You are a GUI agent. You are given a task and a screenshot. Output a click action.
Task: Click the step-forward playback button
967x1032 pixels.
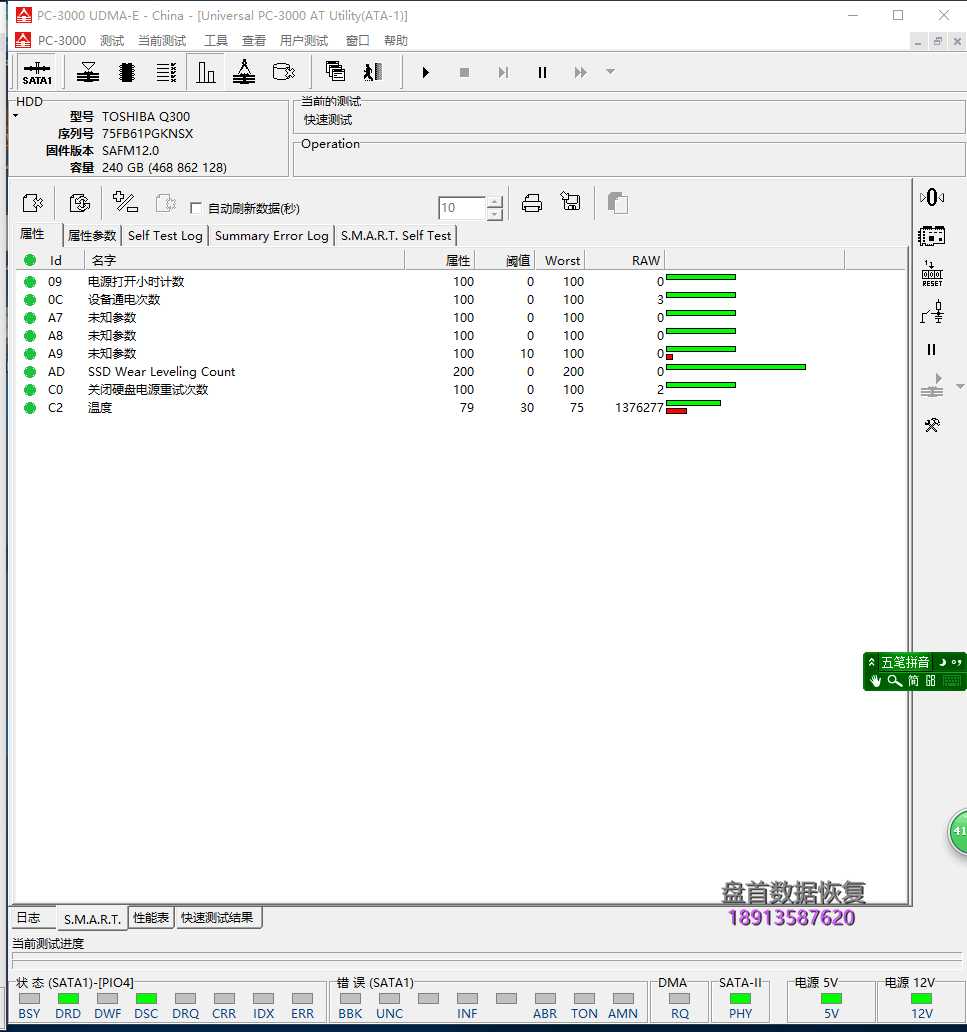(503, 72)
